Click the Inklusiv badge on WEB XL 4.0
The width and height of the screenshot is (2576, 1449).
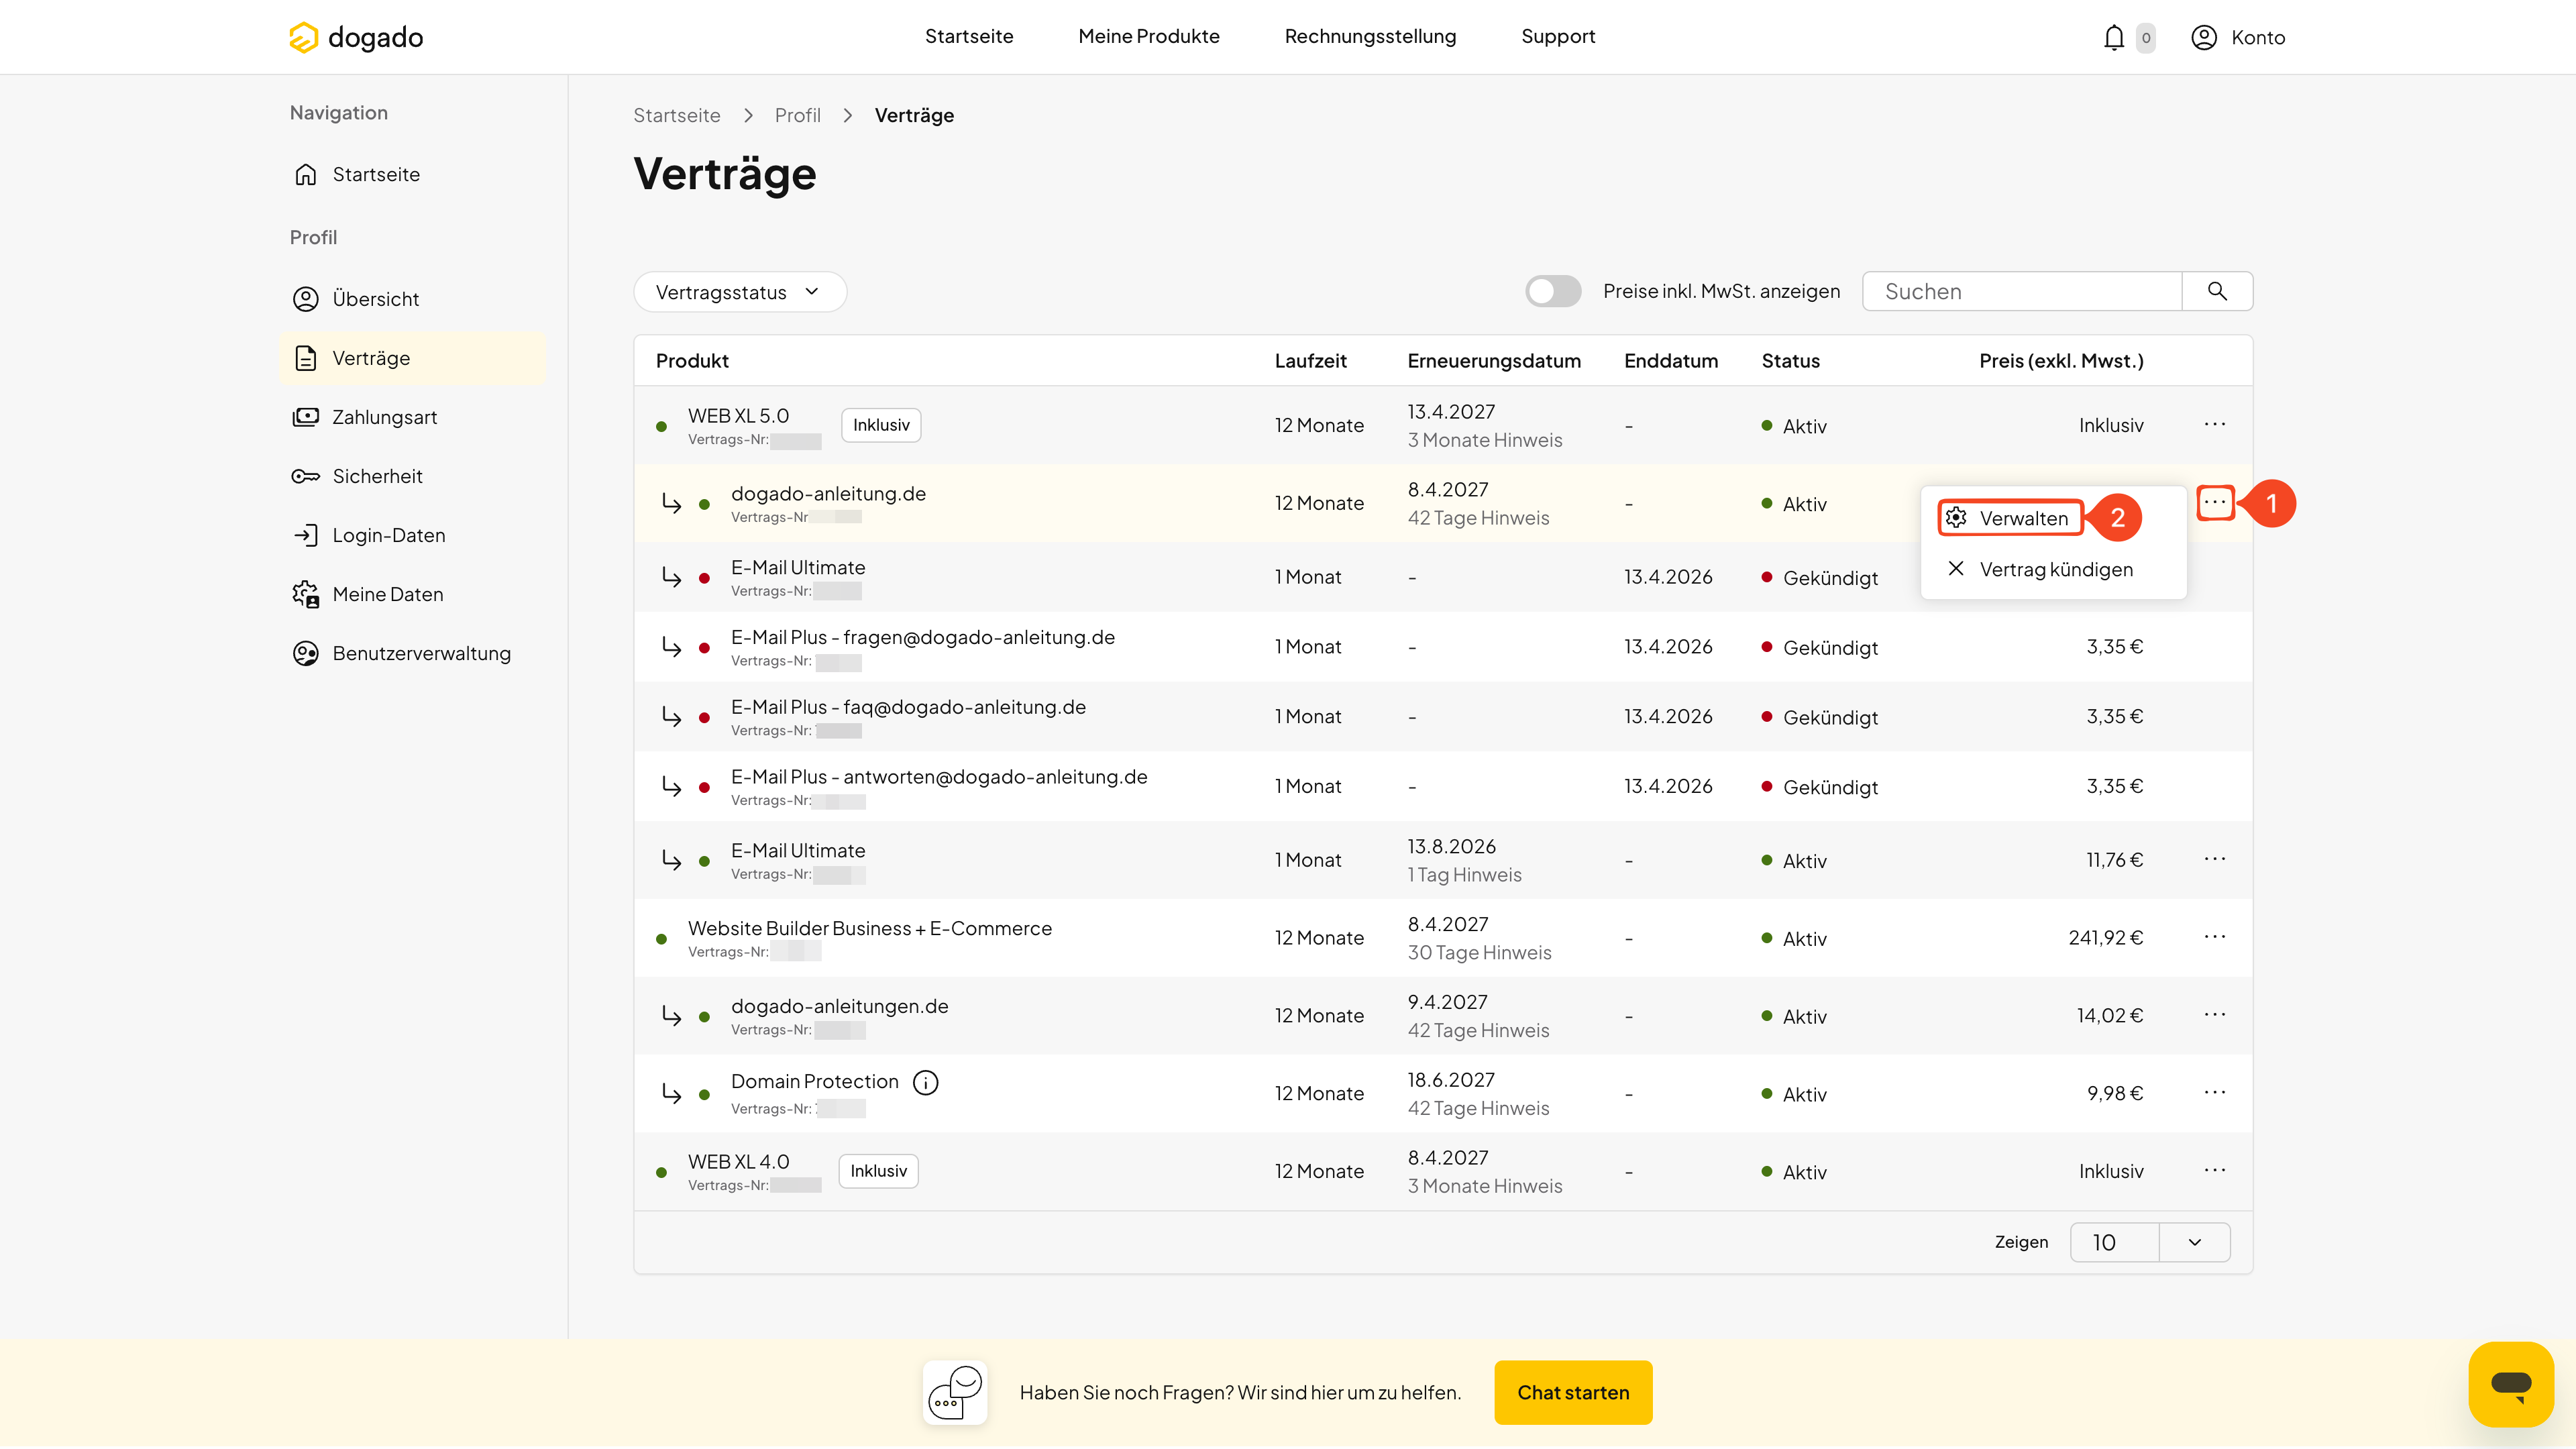(x=878, y=1171)
